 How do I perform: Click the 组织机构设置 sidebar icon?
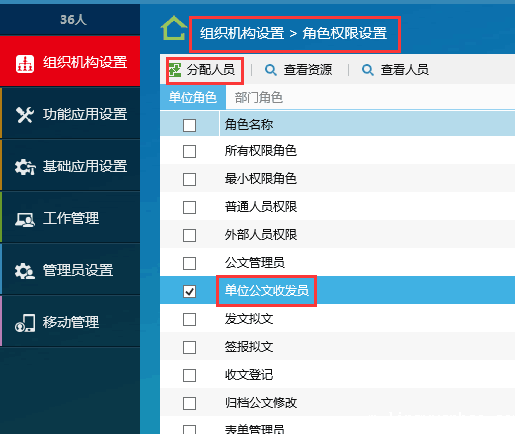pos(25,64)
